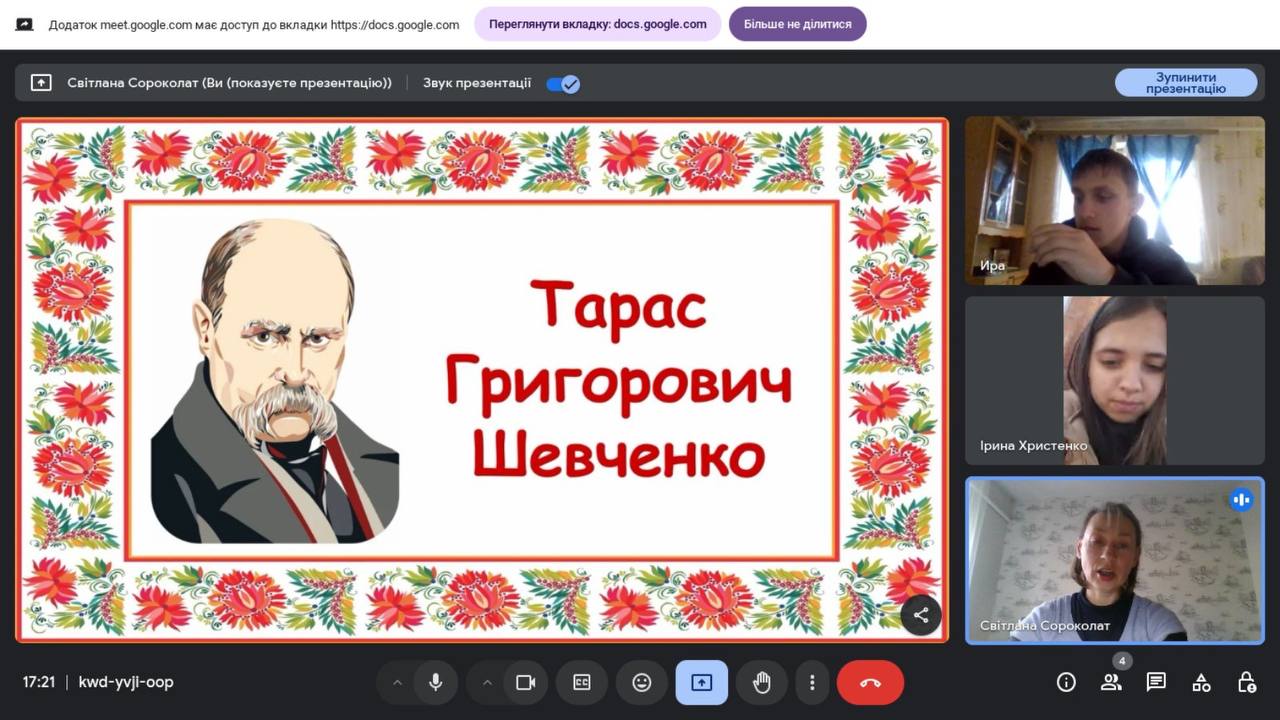Expand microphone audio settings arrow
The image size is (1280, 720).
point(397,682)
